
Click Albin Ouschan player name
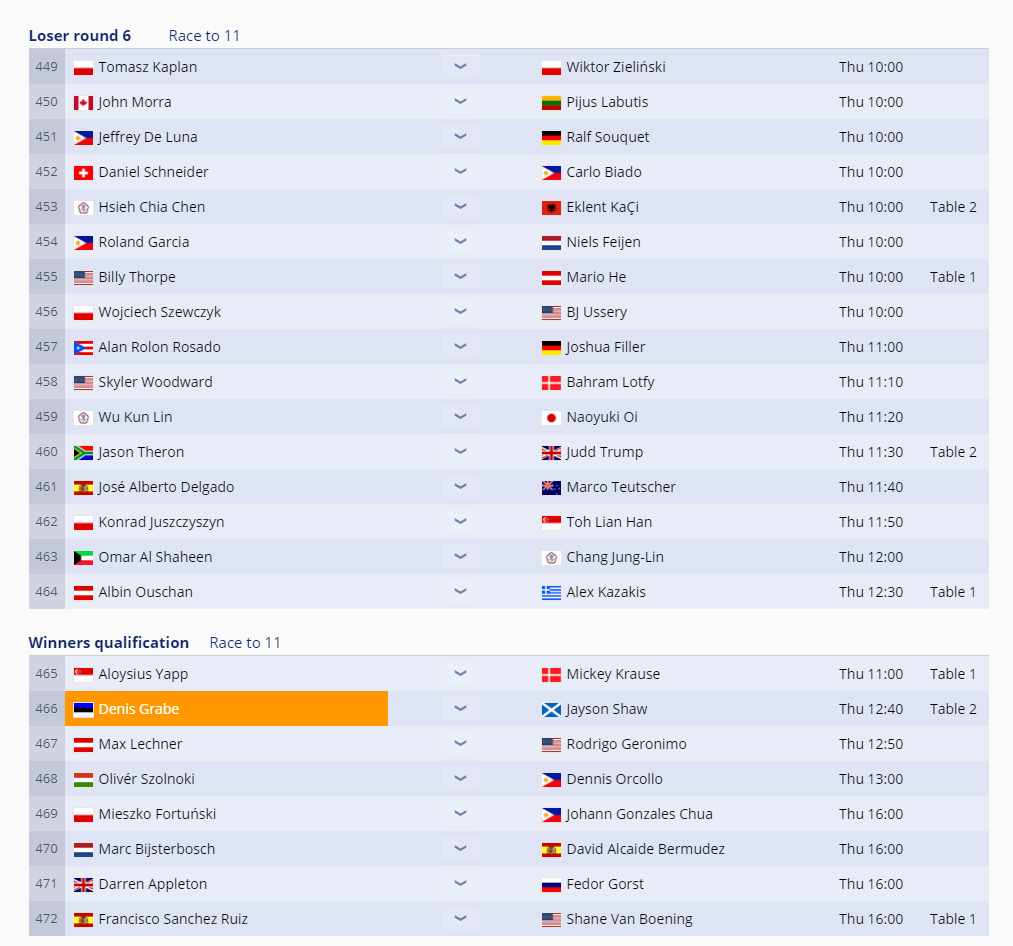coord(145,592)
